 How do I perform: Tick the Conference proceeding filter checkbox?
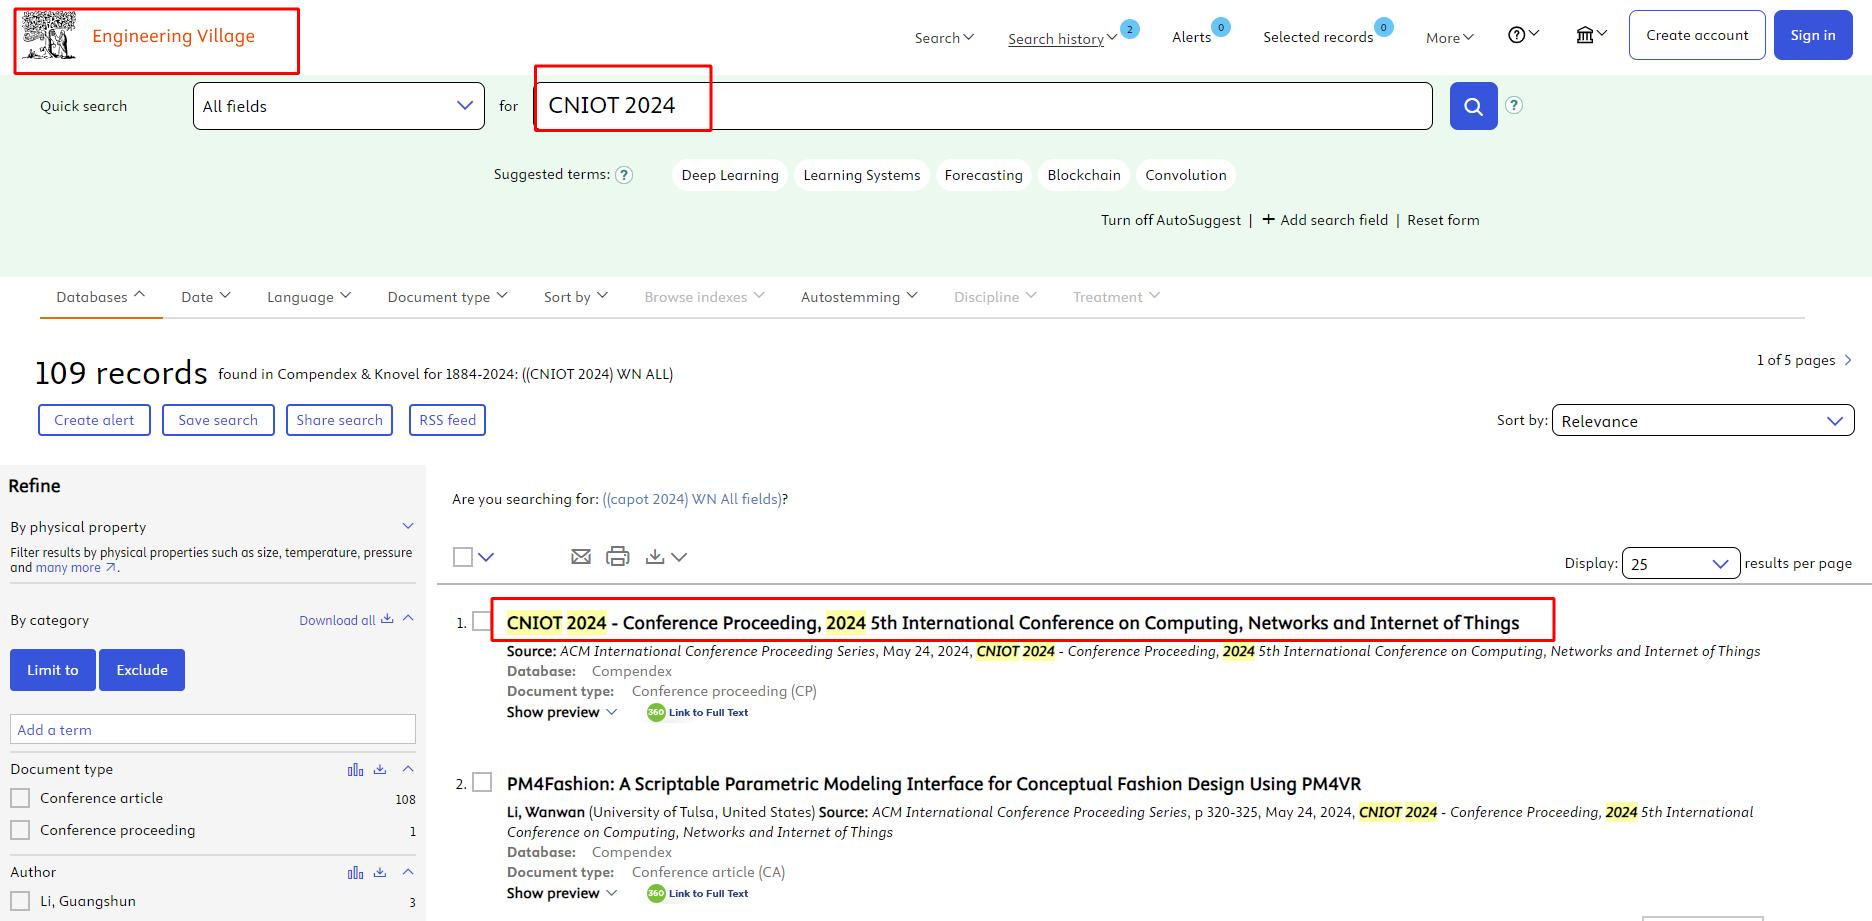(20, 830)
